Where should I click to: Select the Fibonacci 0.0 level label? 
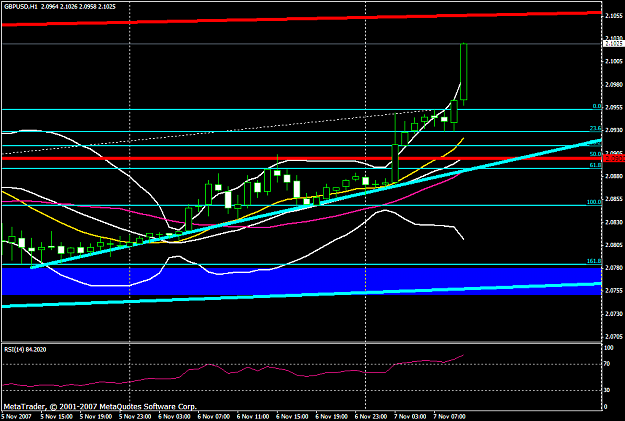point(597,106)
